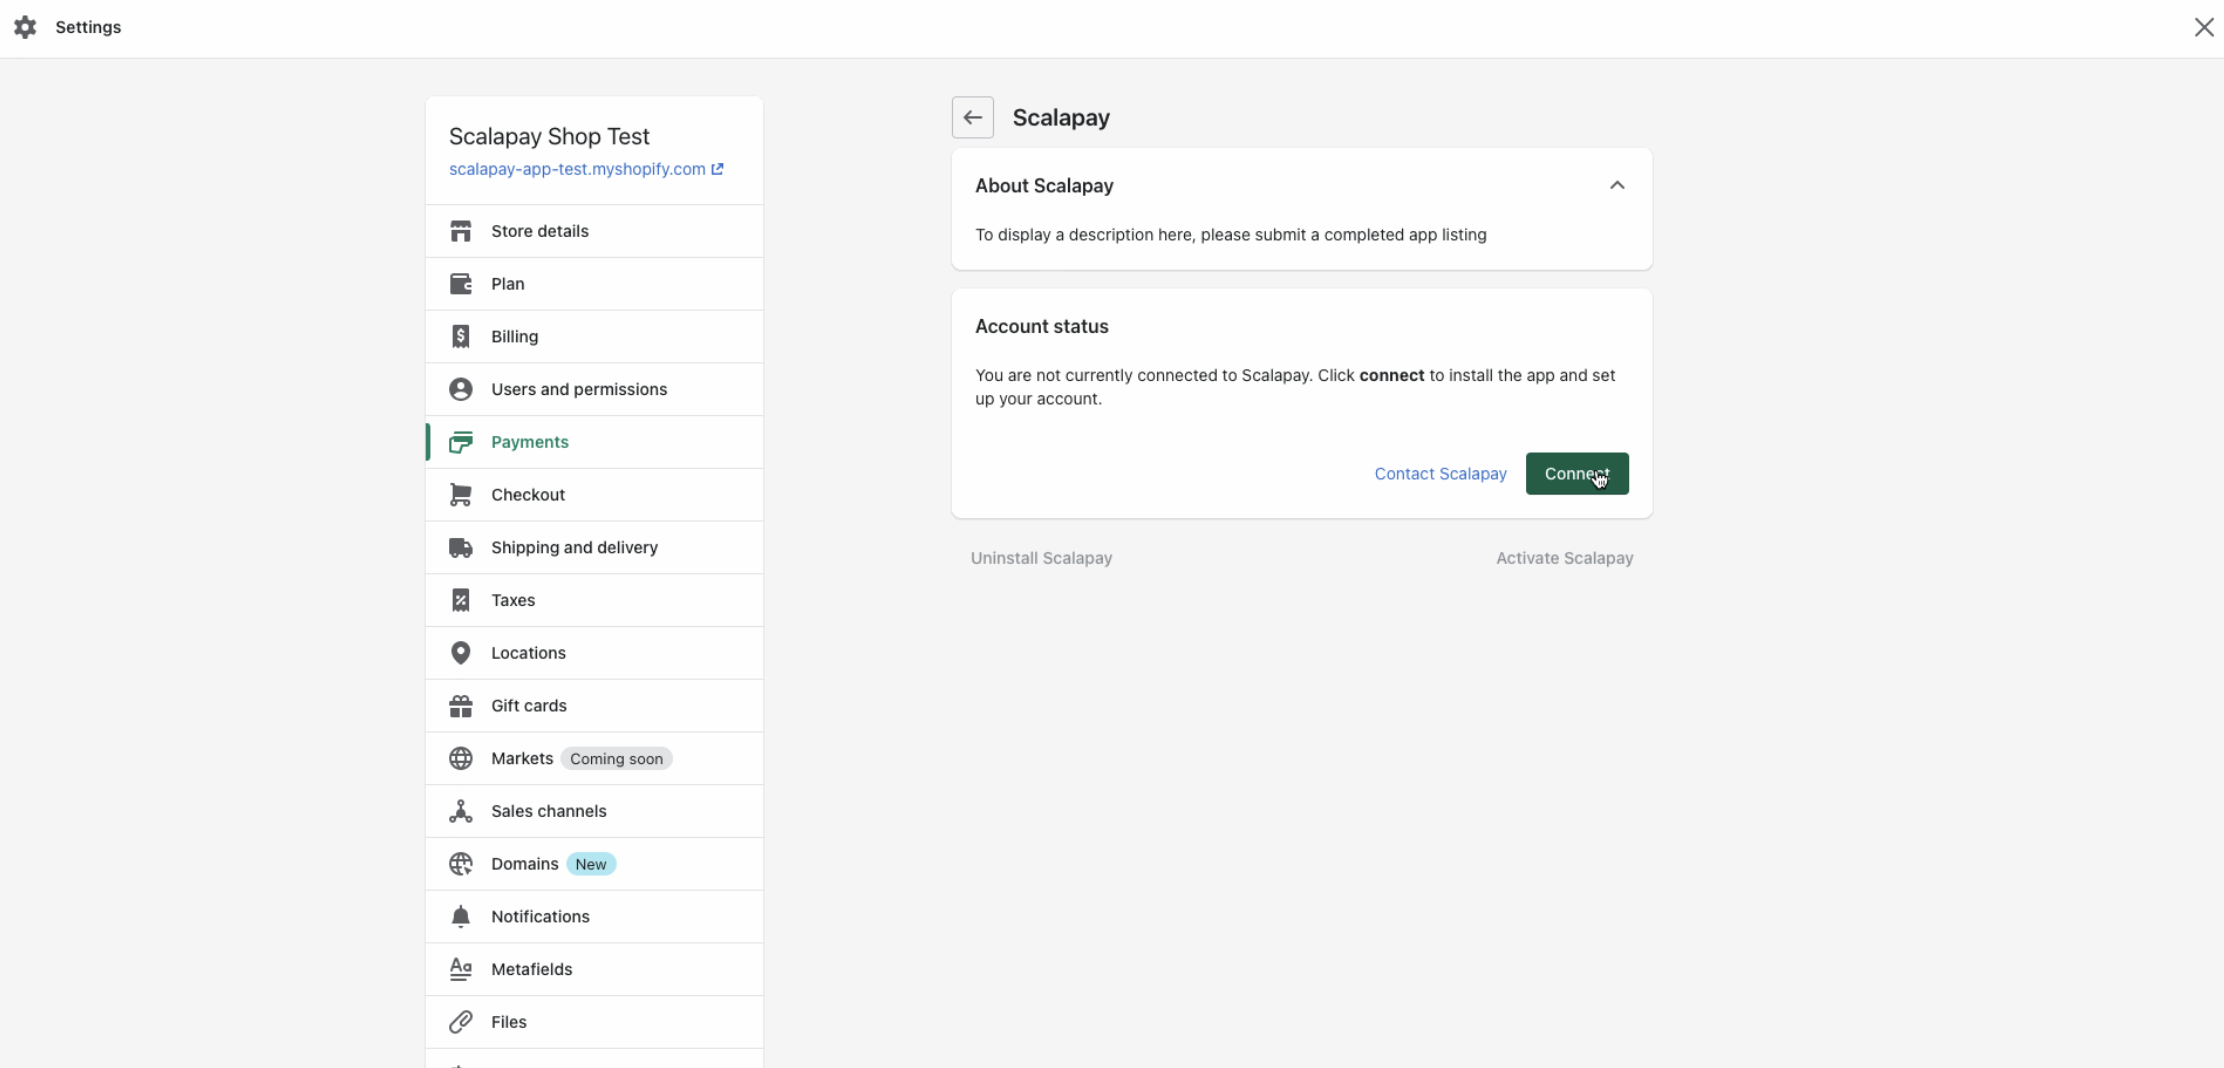Click the Gift cards present icon

point(460,706)
